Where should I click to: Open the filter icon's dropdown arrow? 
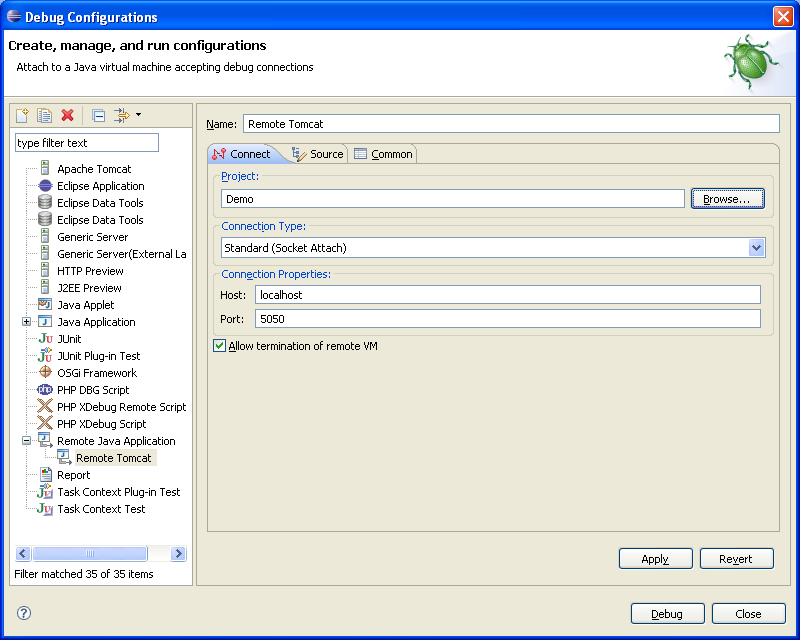click(138, 115)
